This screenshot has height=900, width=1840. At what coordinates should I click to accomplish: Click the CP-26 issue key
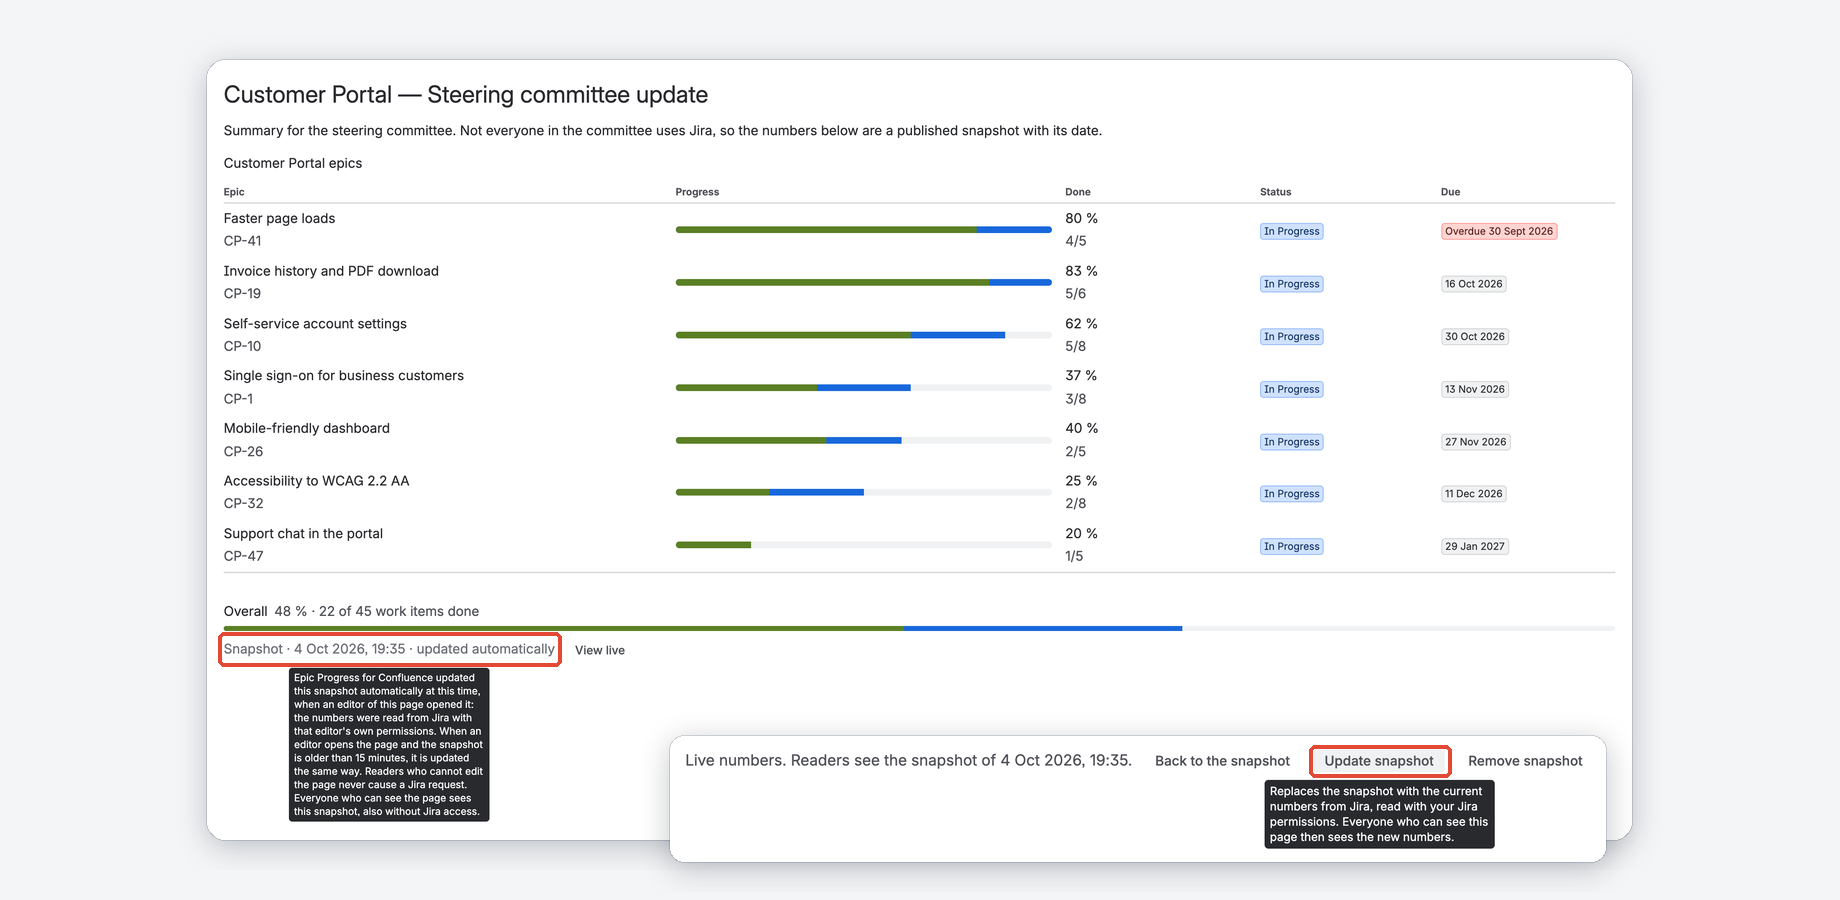[243, 451]
